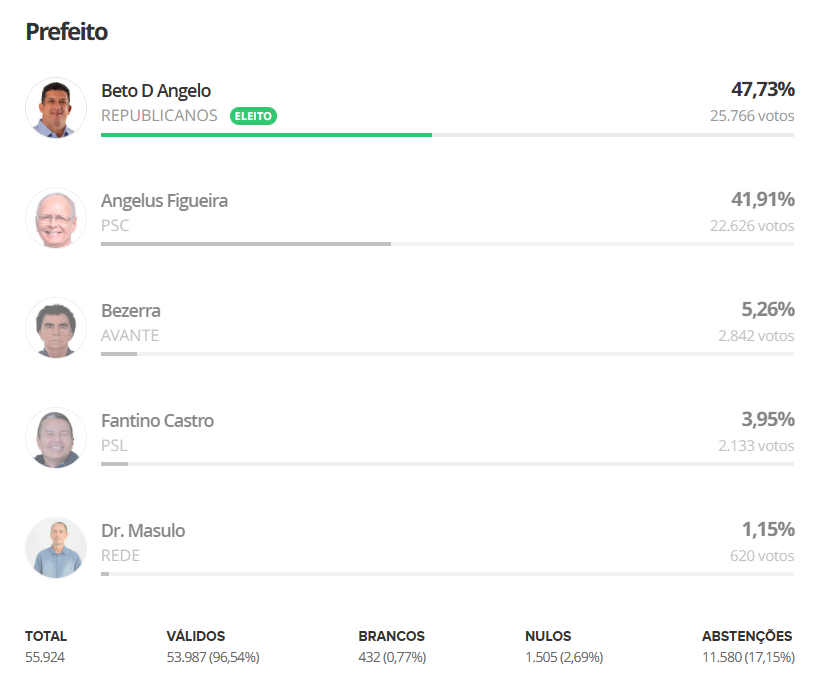Click the Fantino Castro candidate name
Viewport: 827px width, 674px height.
pos(157,421)
